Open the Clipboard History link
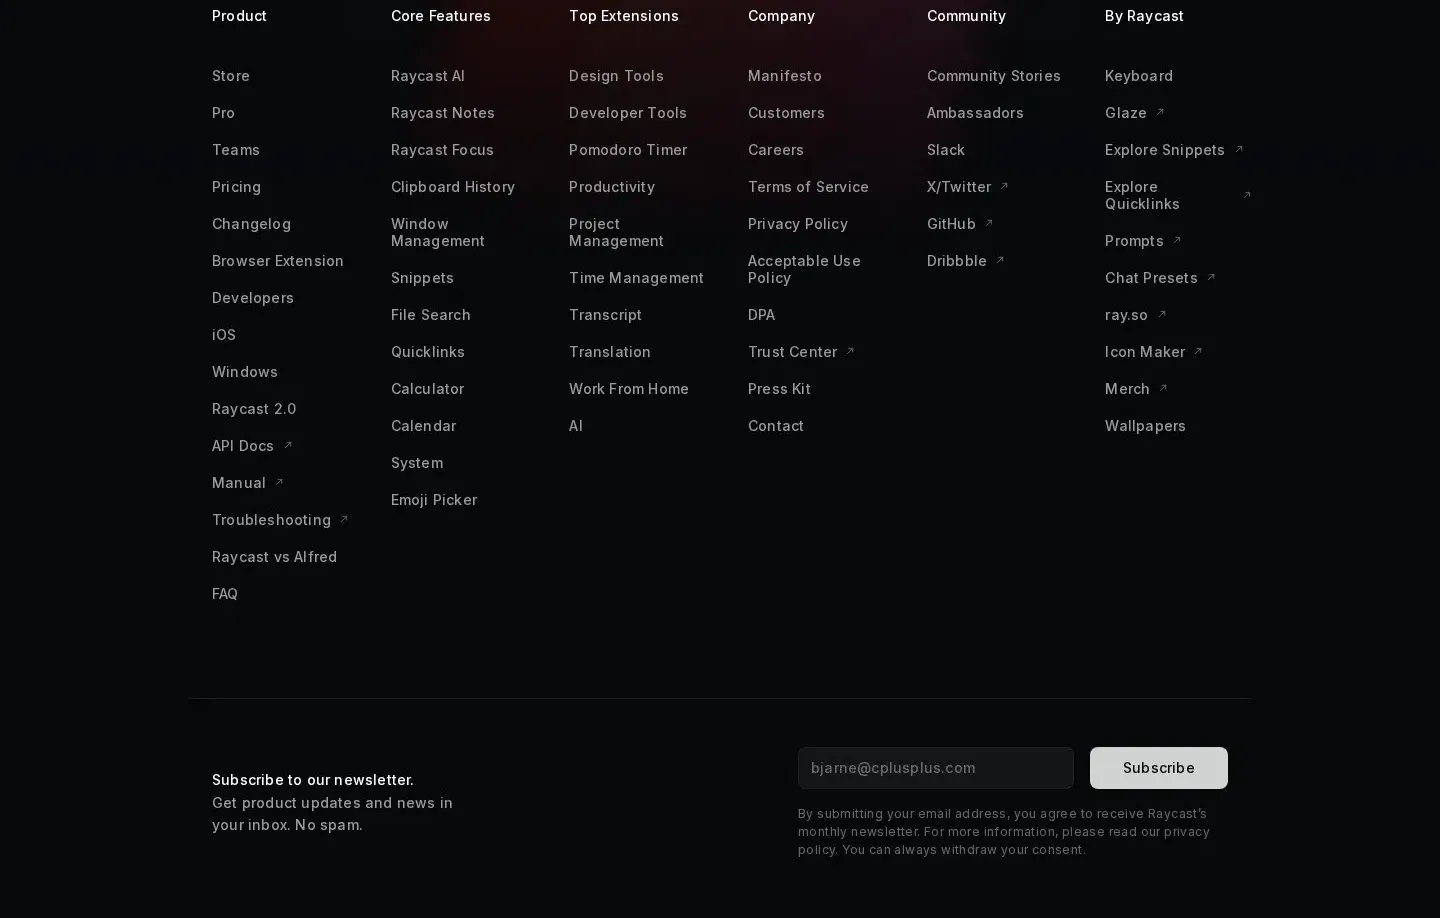This screenshot has height=918, width=1440. pyautogui.click(x=453, y=187)
